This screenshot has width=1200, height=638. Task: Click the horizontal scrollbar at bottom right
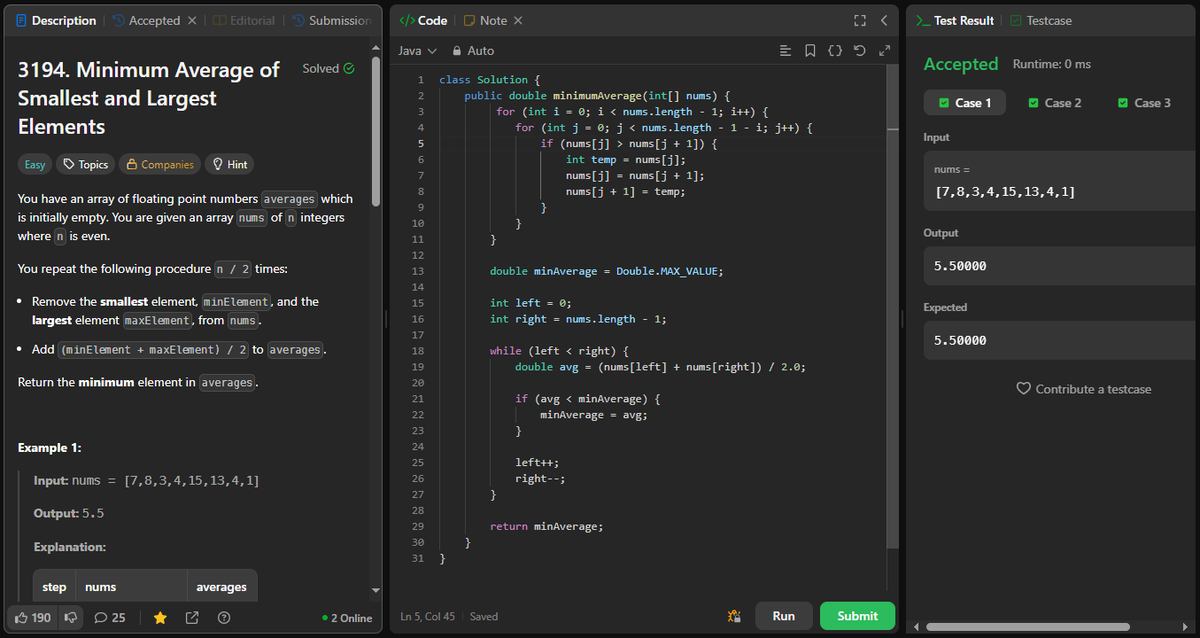[1030, 628]
